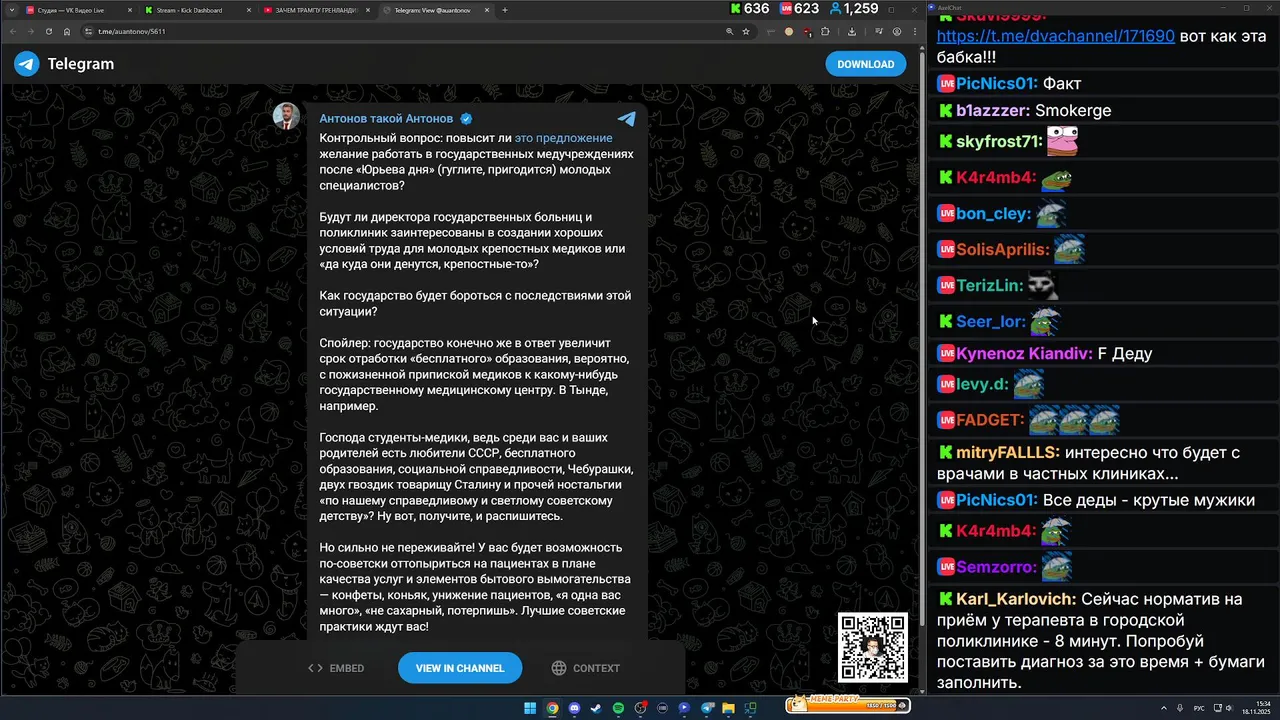This screenshot has width=1280, height=720.
Task: Bookmark this page with star icon
Action: click(x=746, y=31)
